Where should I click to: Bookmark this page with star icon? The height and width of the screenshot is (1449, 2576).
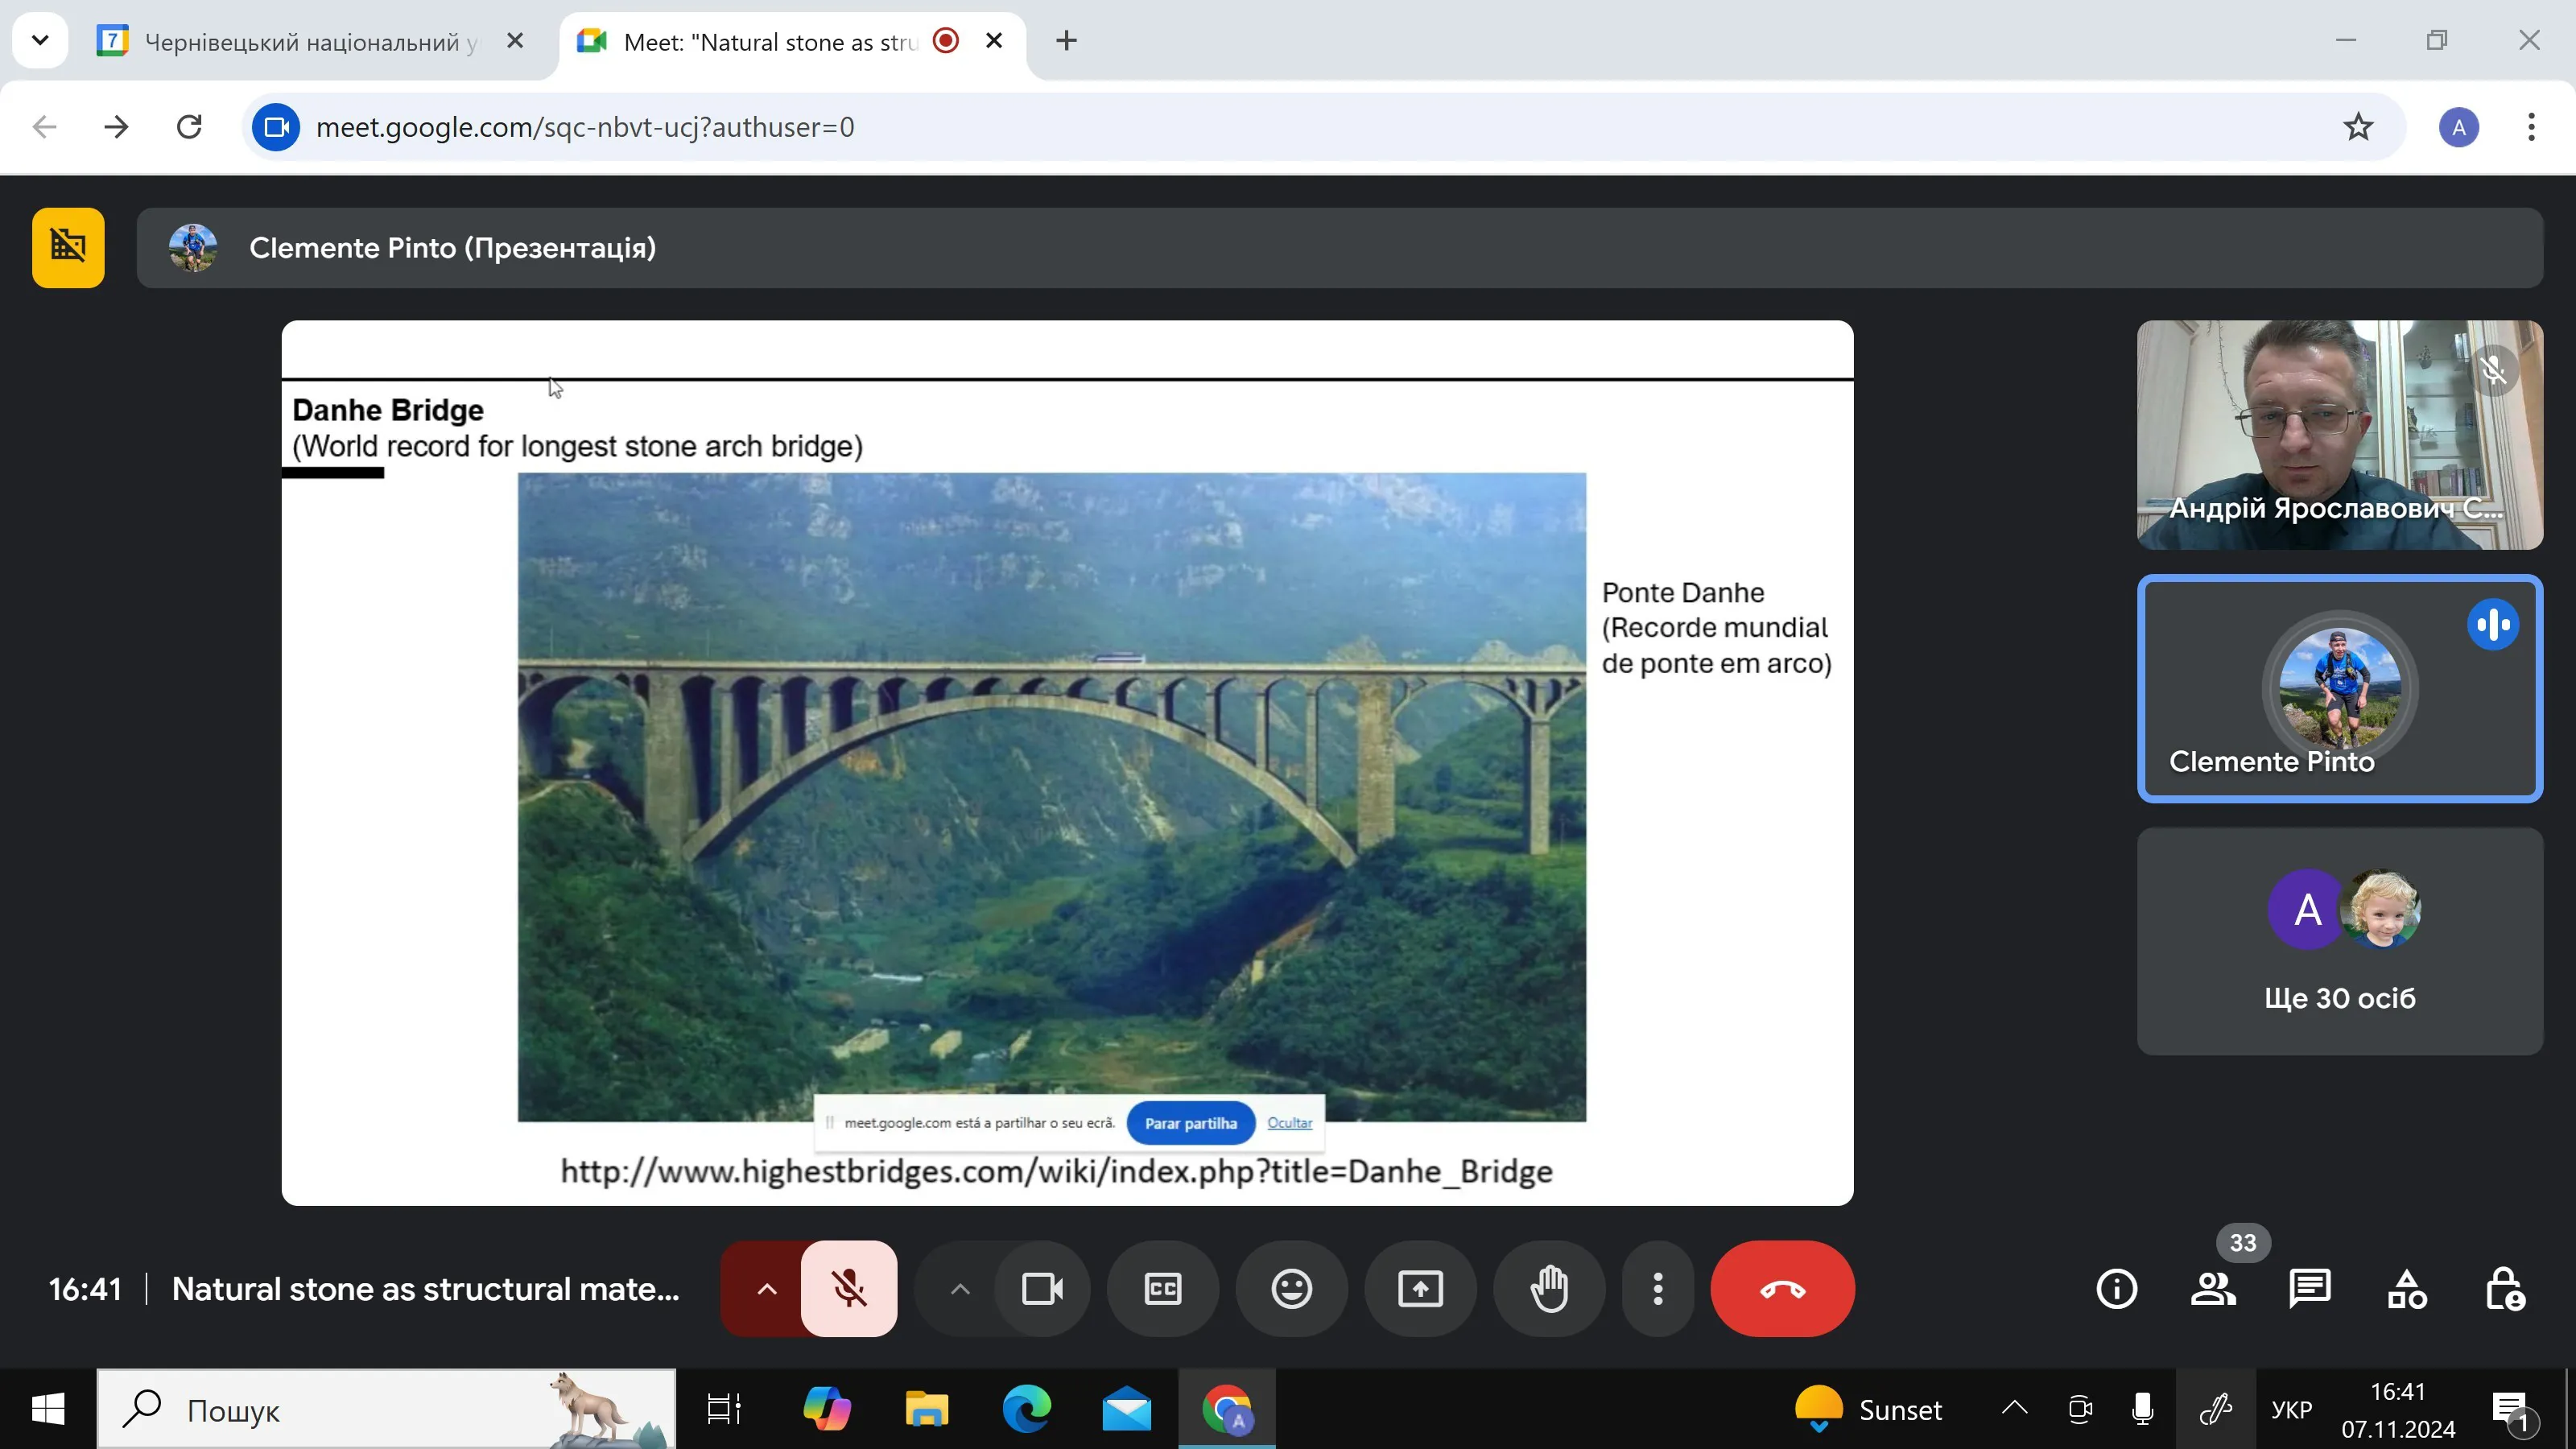coord(2358,127)
